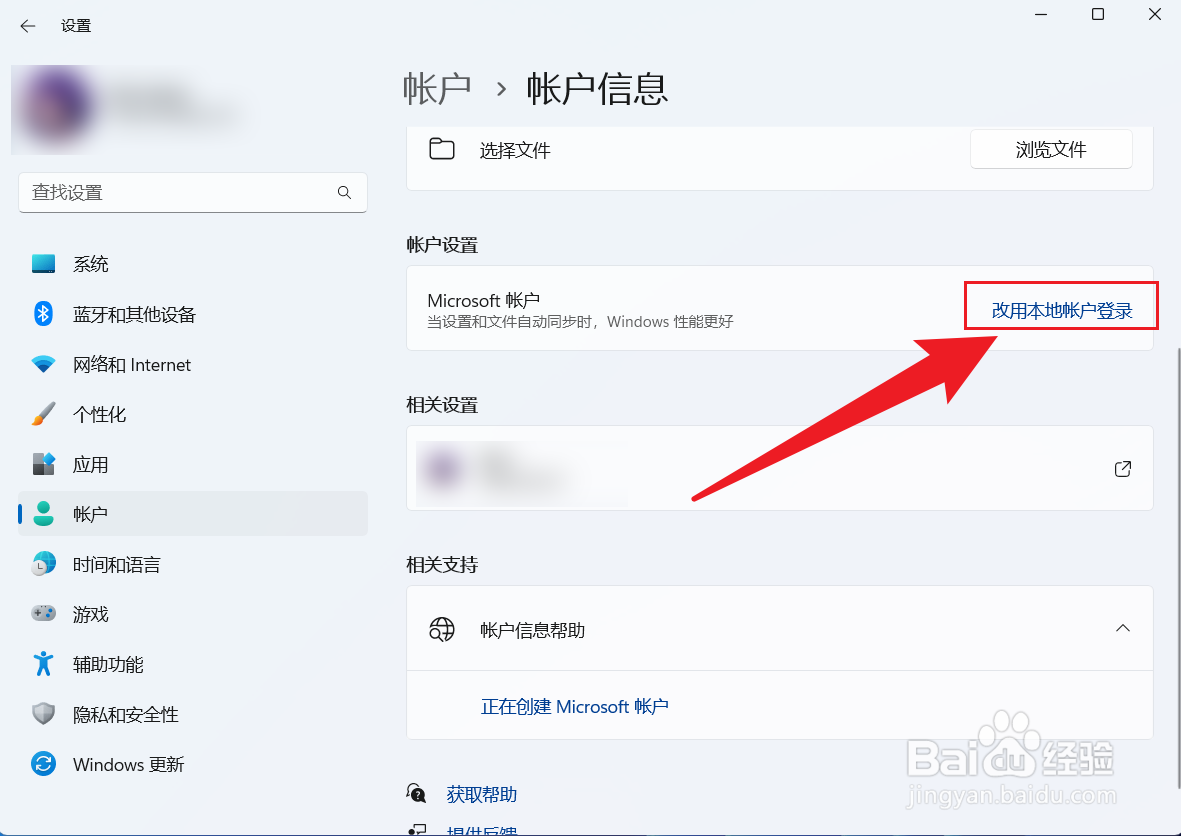Click the Gaming controller icon
The height and width of the screenshot is (836, 1181).
point(43,613)
